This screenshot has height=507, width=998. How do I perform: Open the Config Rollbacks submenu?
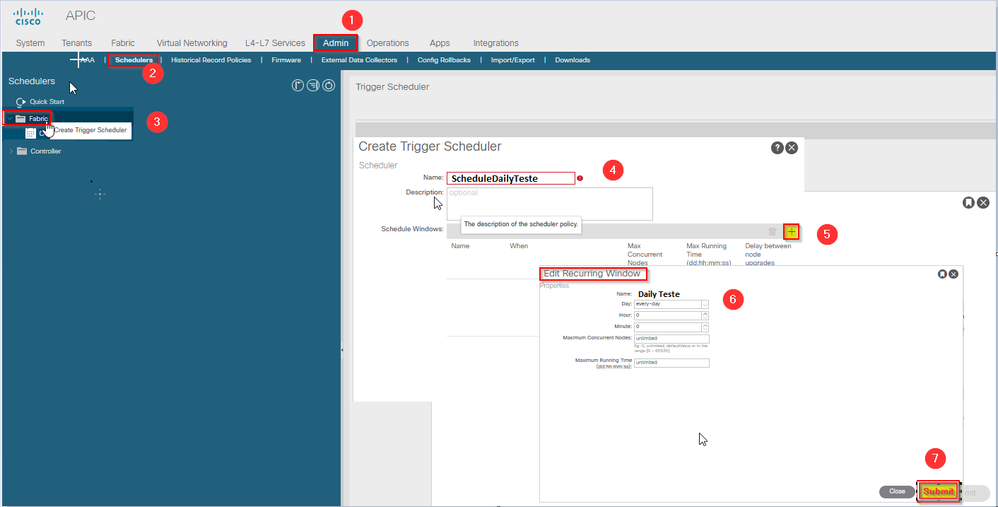point(444,60)
